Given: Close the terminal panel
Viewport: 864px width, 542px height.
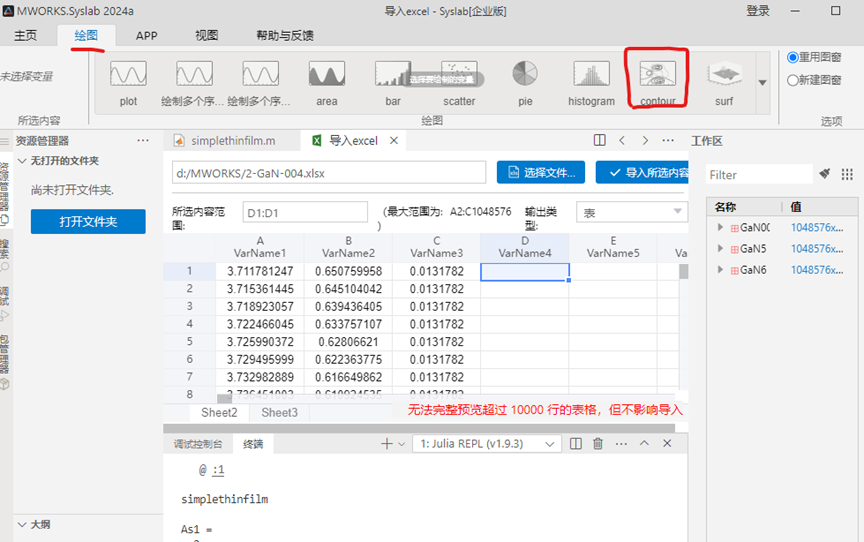Looking at the screenshot, I should [x=667, y=443].
